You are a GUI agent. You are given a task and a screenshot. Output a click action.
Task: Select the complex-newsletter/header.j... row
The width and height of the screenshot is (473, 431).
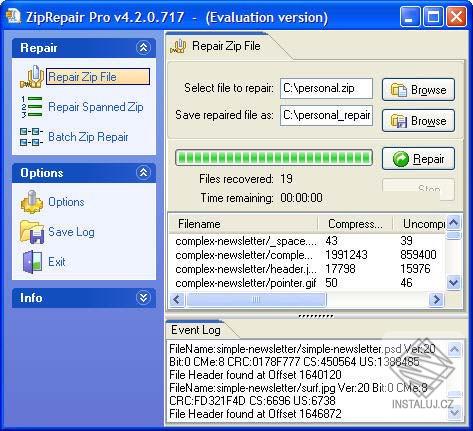pyautogui.click(x=307, y=269)
